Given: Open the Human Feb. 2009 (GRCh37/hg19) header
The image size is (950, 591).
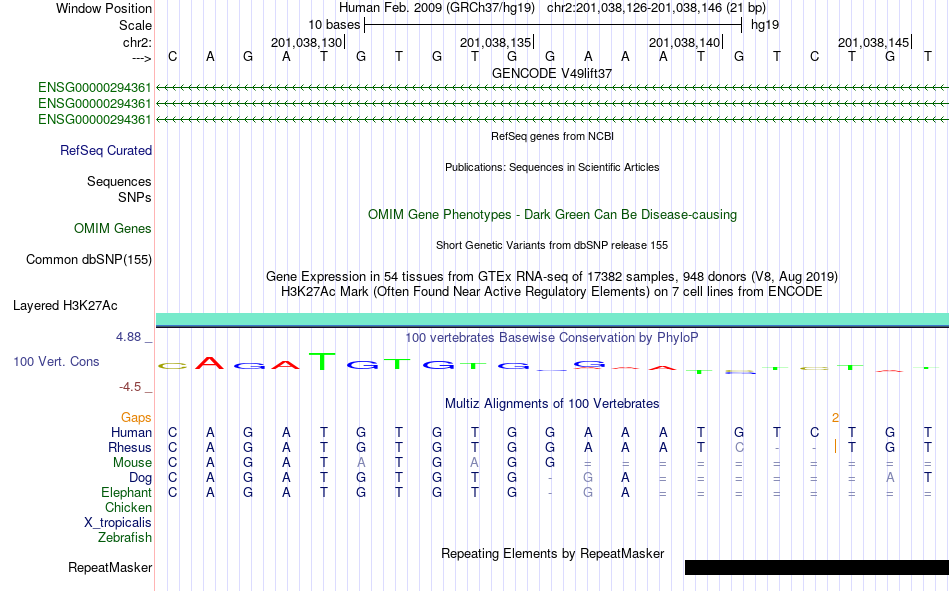Looking at the screenshot, I should coord(437,8).
